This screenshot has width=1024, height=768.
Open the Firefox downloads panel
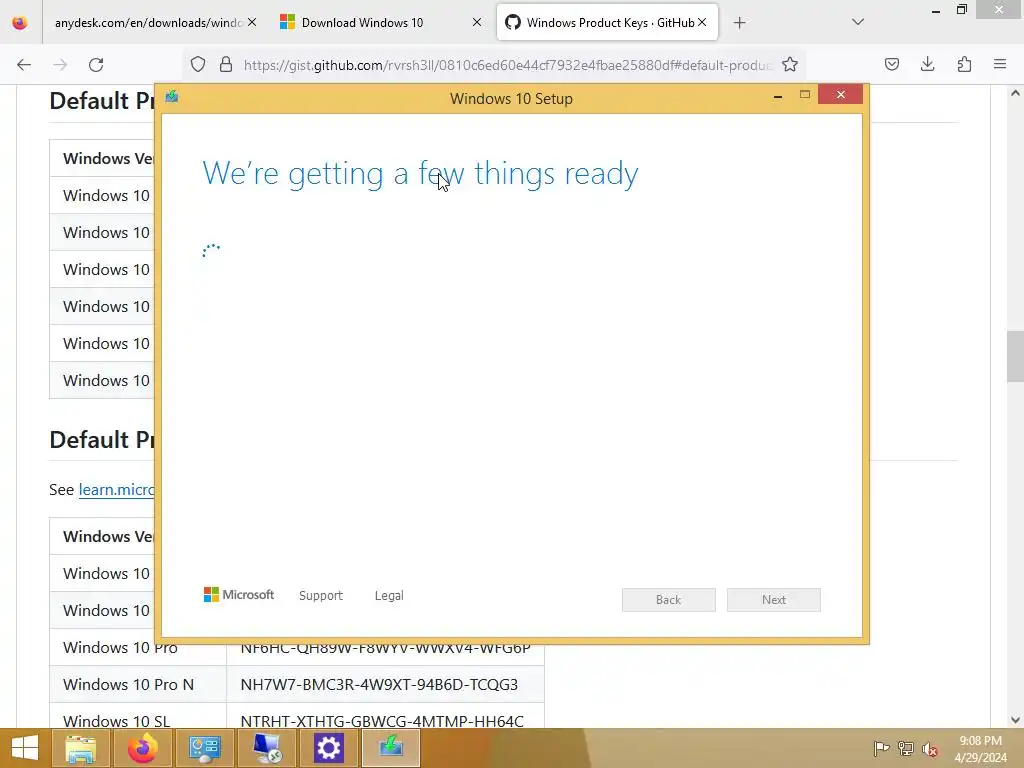point(927,64)
